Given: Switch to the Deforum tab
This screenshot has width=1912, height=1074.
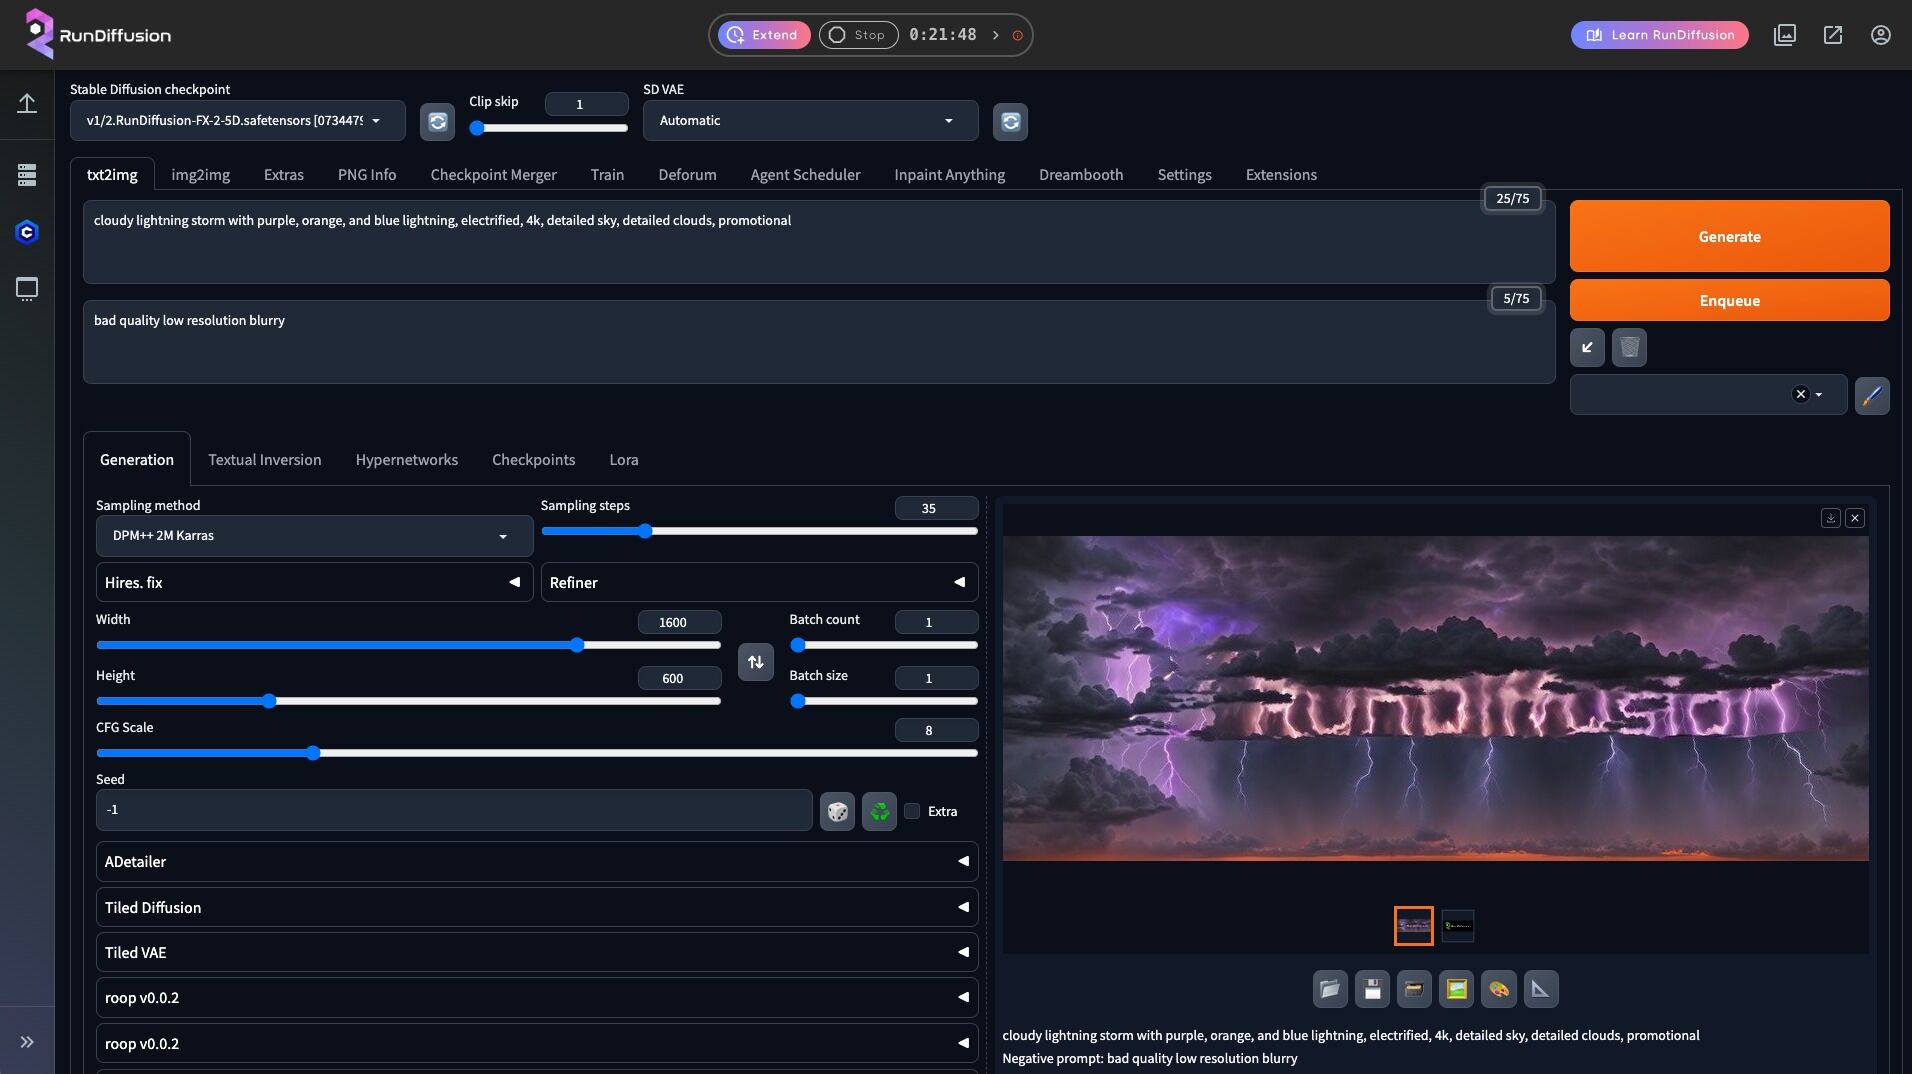Looking at the screenshot, I should pyautogui.click(x=688, y=175).
